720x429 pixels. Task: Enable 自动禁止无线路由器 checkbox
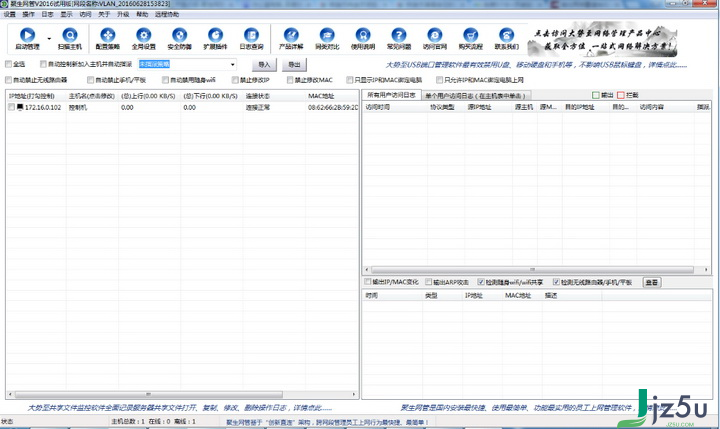point(8,80)
